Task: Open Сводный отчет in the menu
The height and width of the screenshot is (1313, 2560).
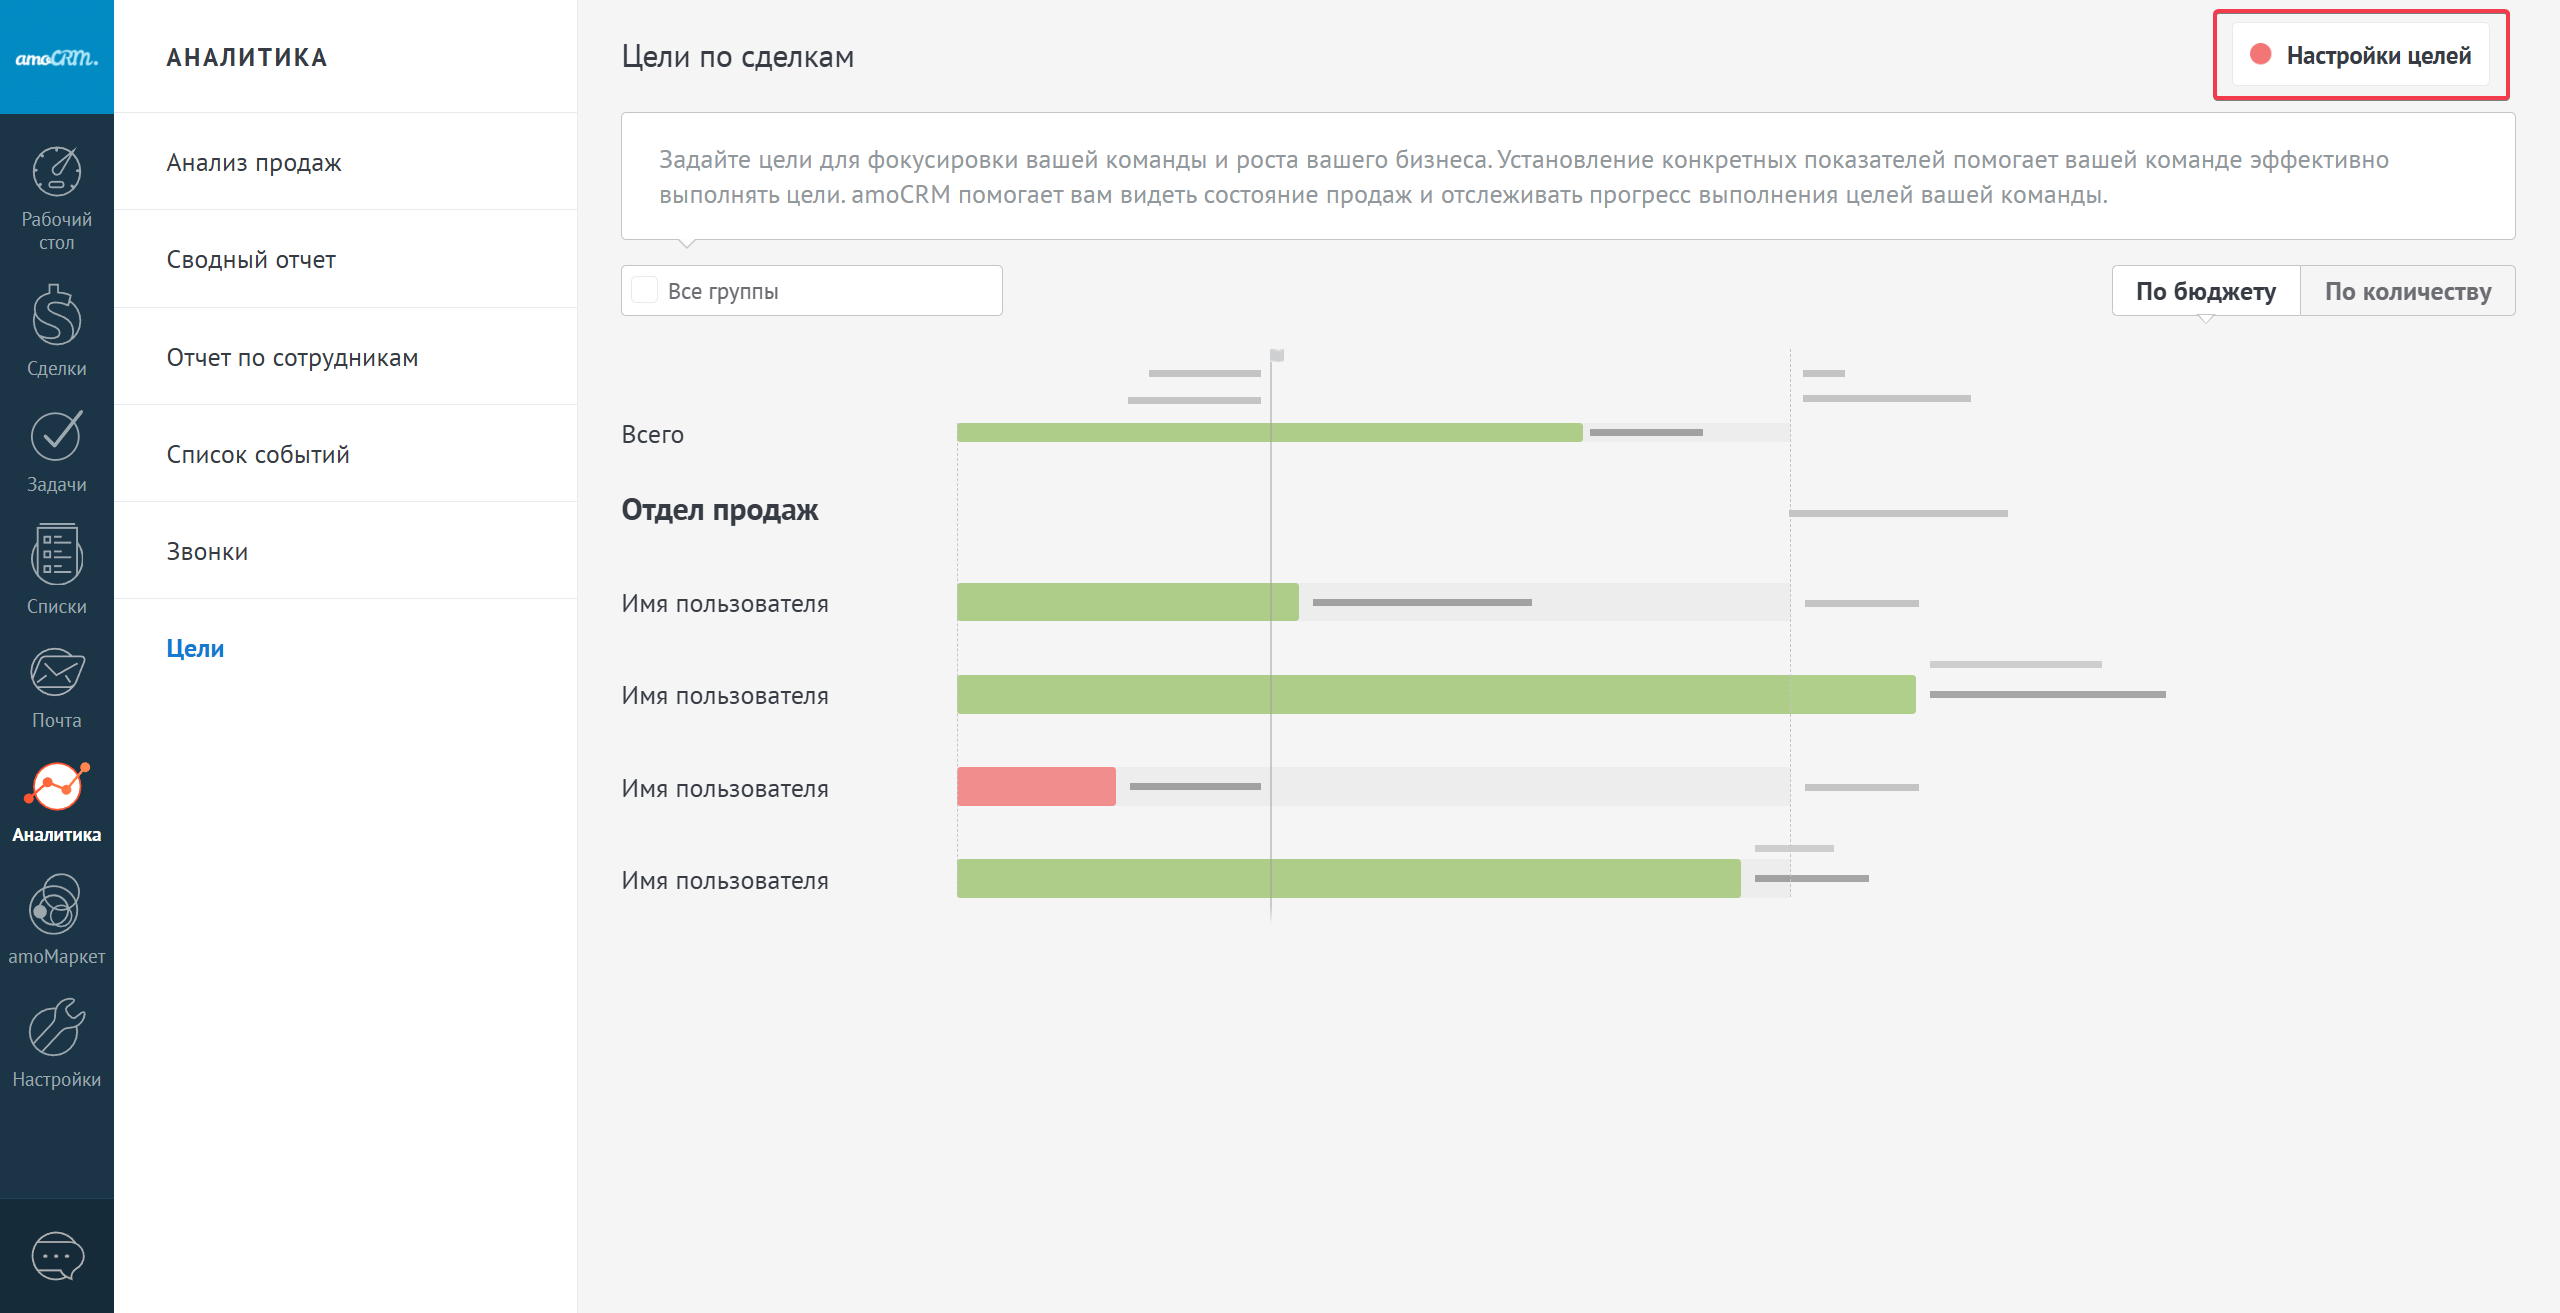Action: (x=251, y=260)
